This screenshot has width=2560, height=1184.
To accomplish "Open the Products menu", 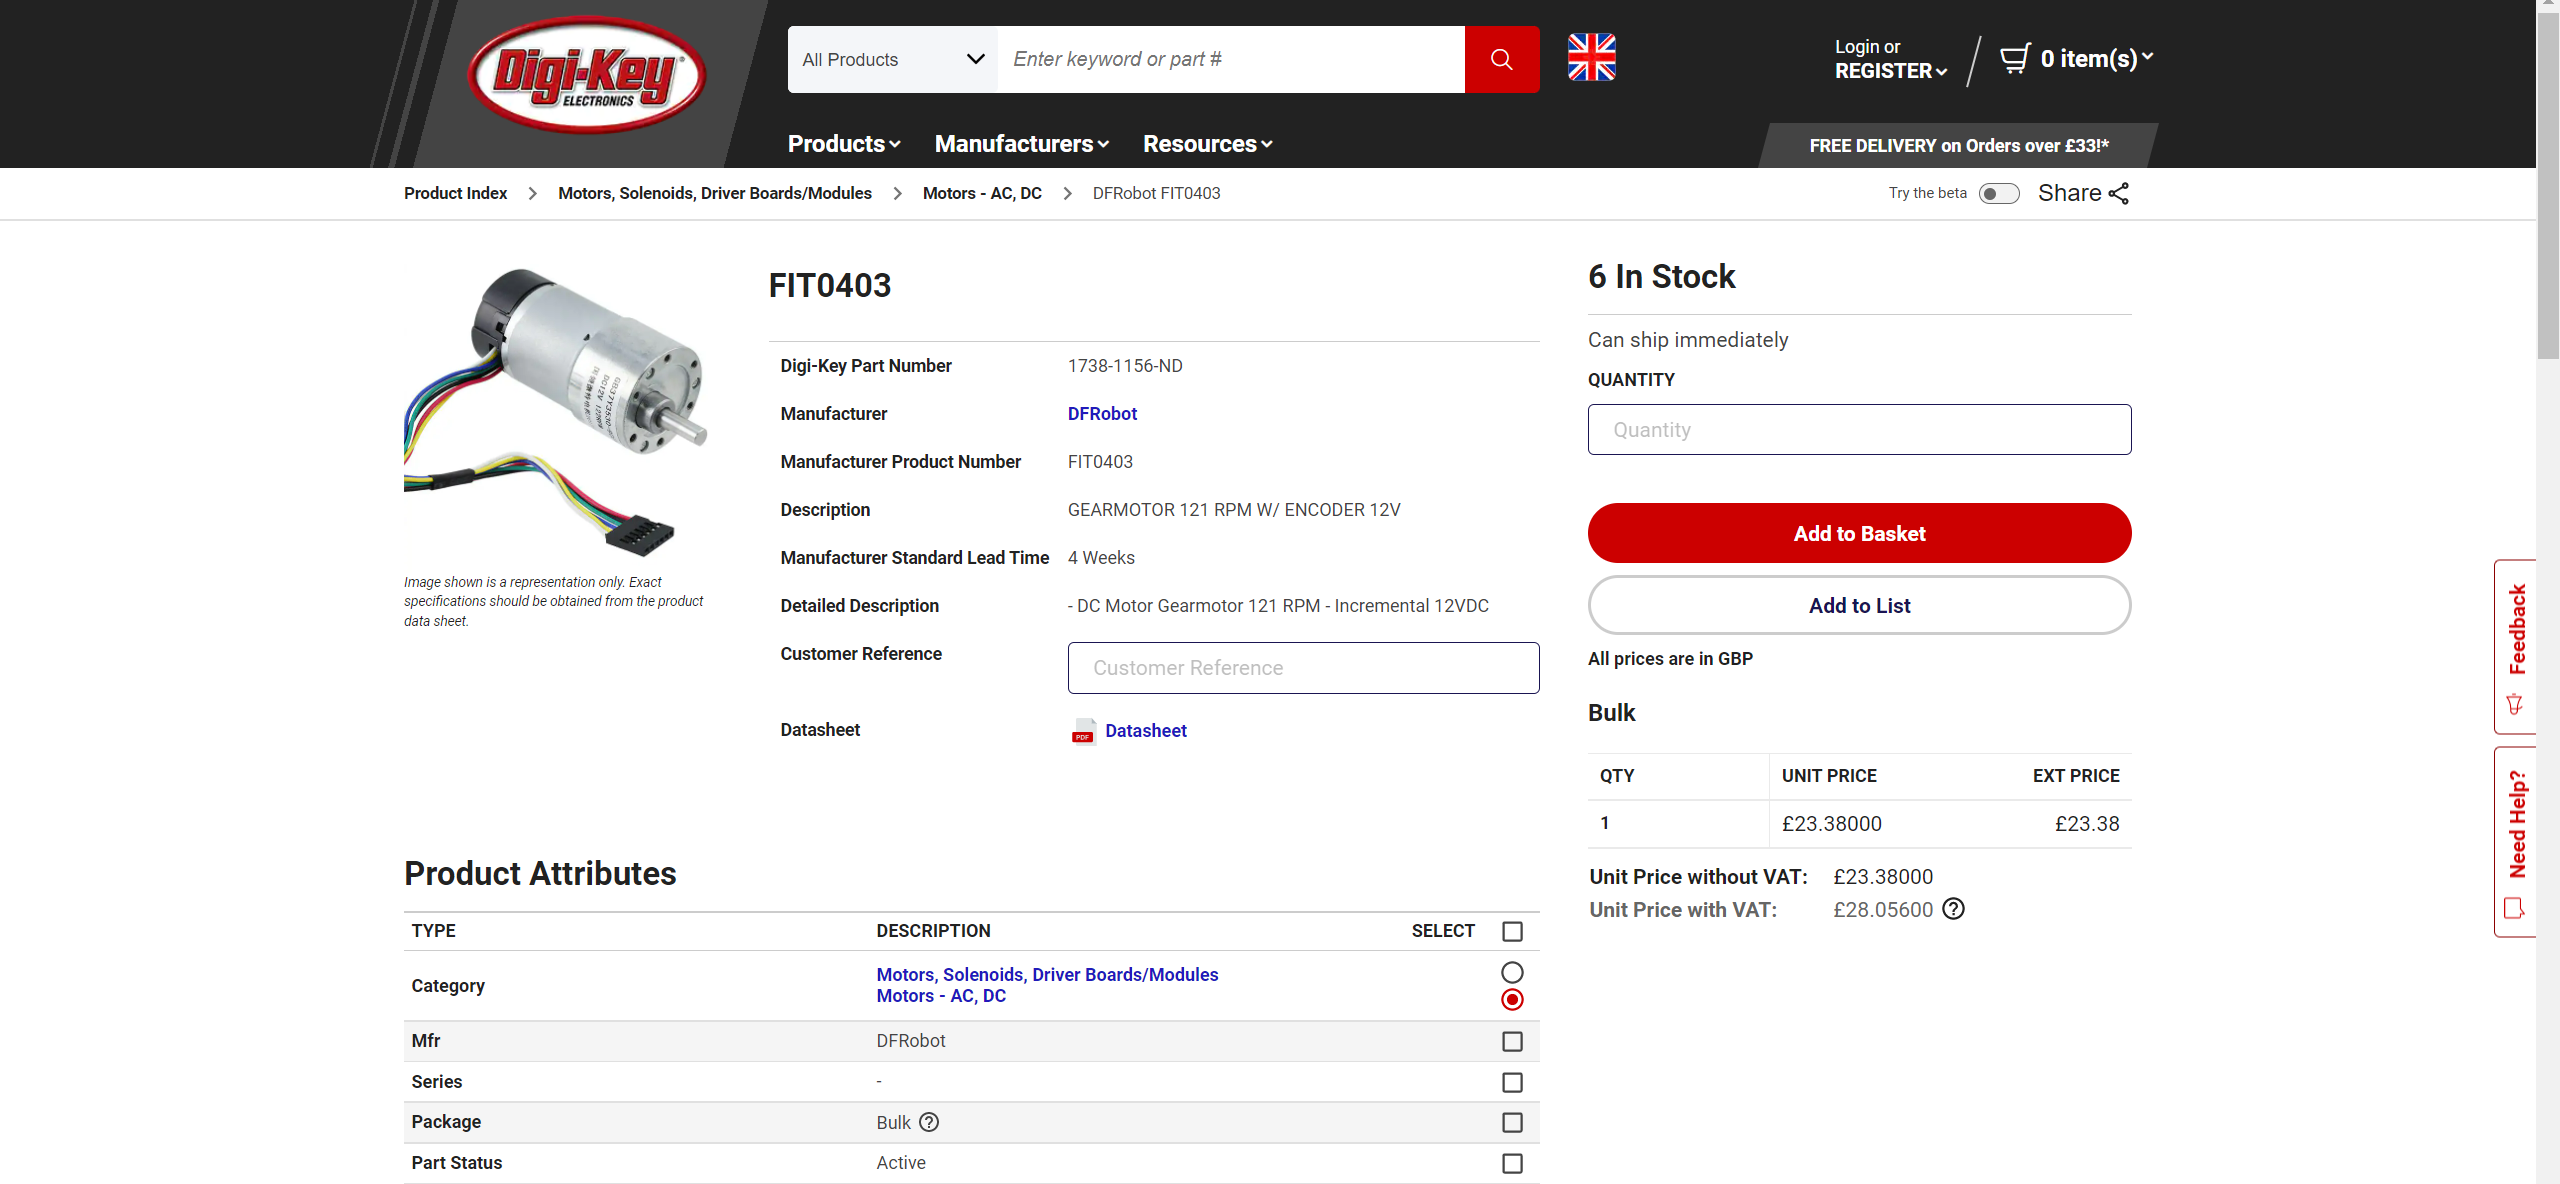I will pyautogui.click(x=844, y=144).
